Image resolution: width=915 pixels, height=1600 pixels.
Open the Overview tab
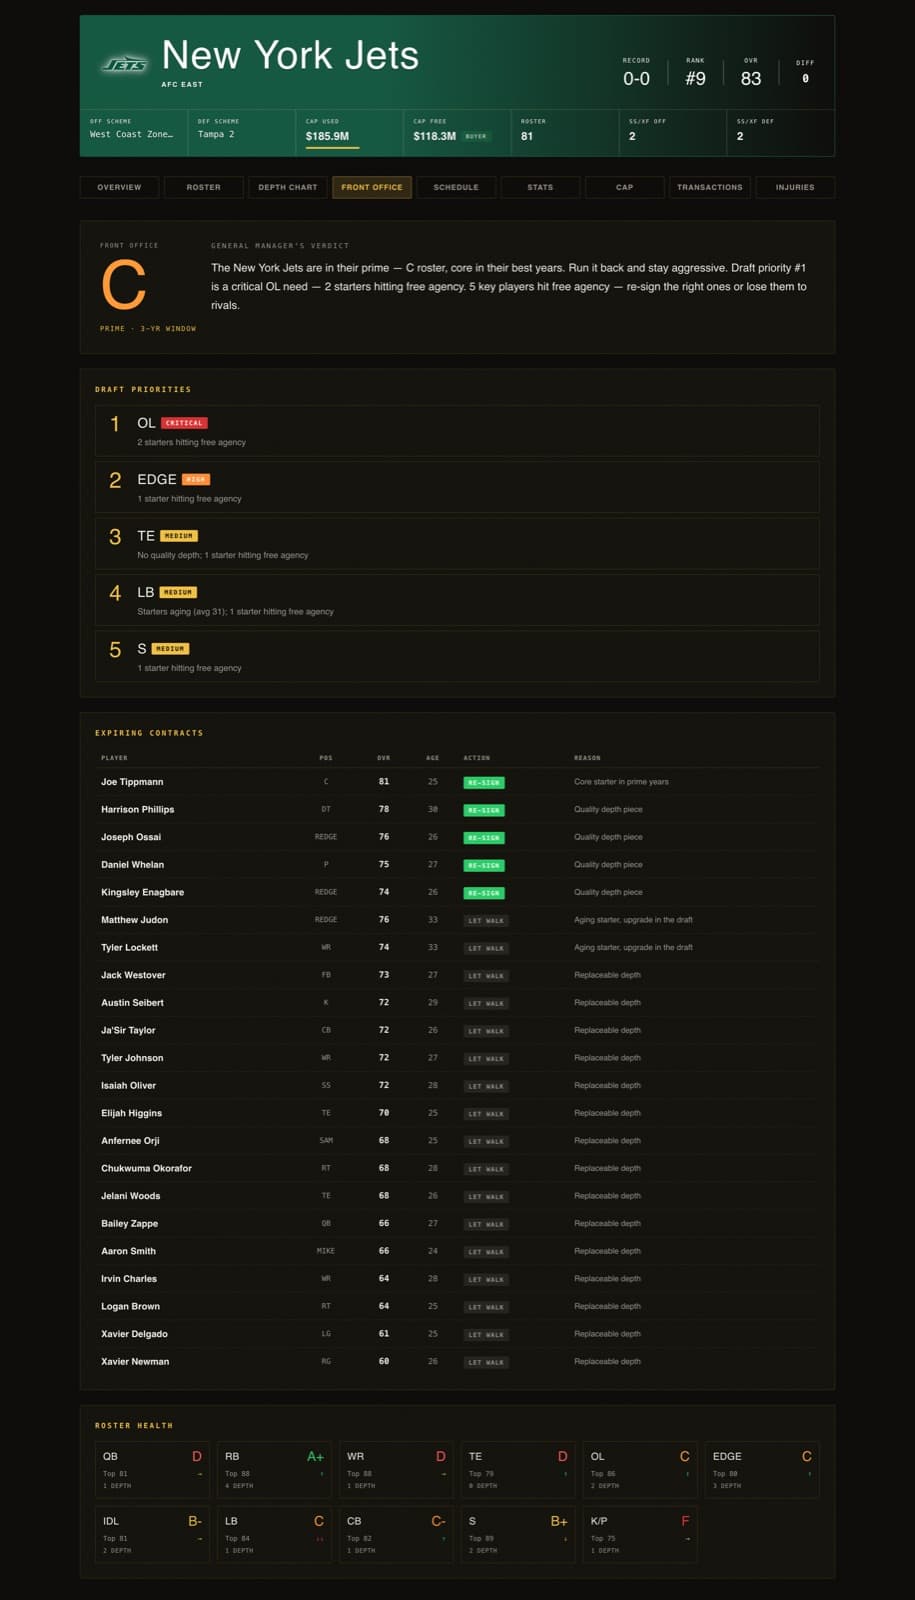(x=120, y=187)
